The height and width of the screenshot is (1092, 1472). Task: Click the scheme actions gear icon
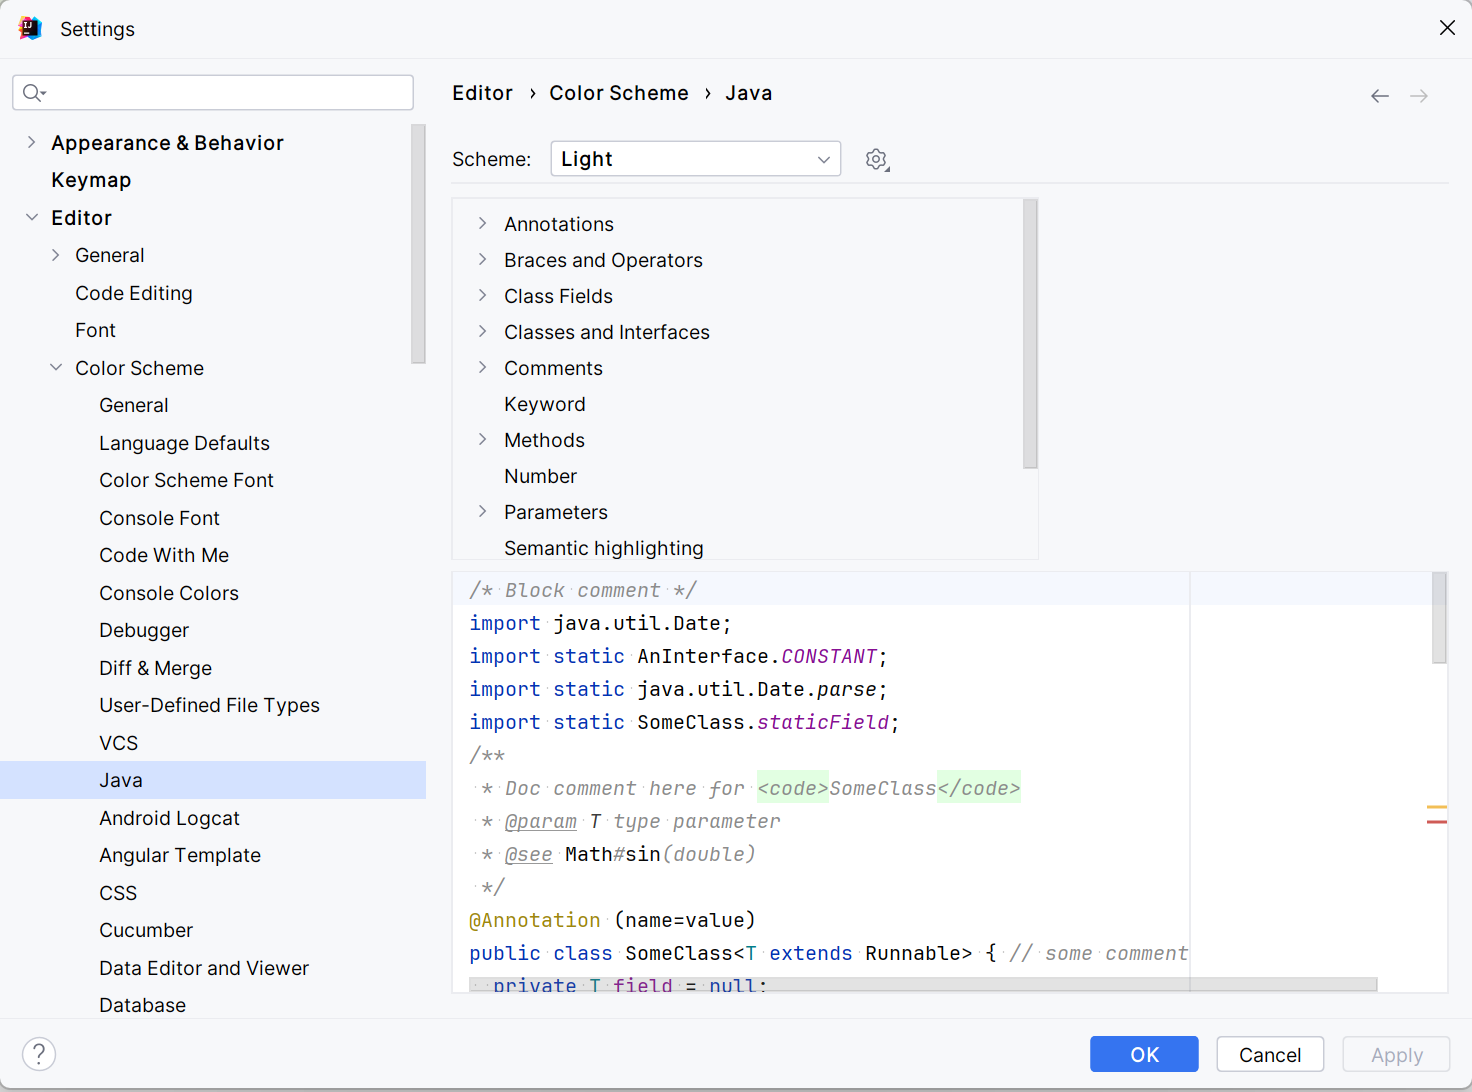tap(877, 160)
